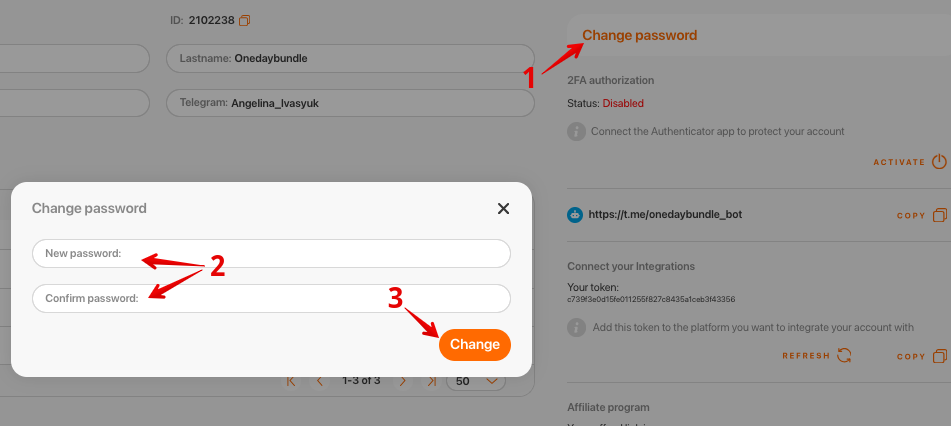Refresh the integration token

click(x=844, y=356)
